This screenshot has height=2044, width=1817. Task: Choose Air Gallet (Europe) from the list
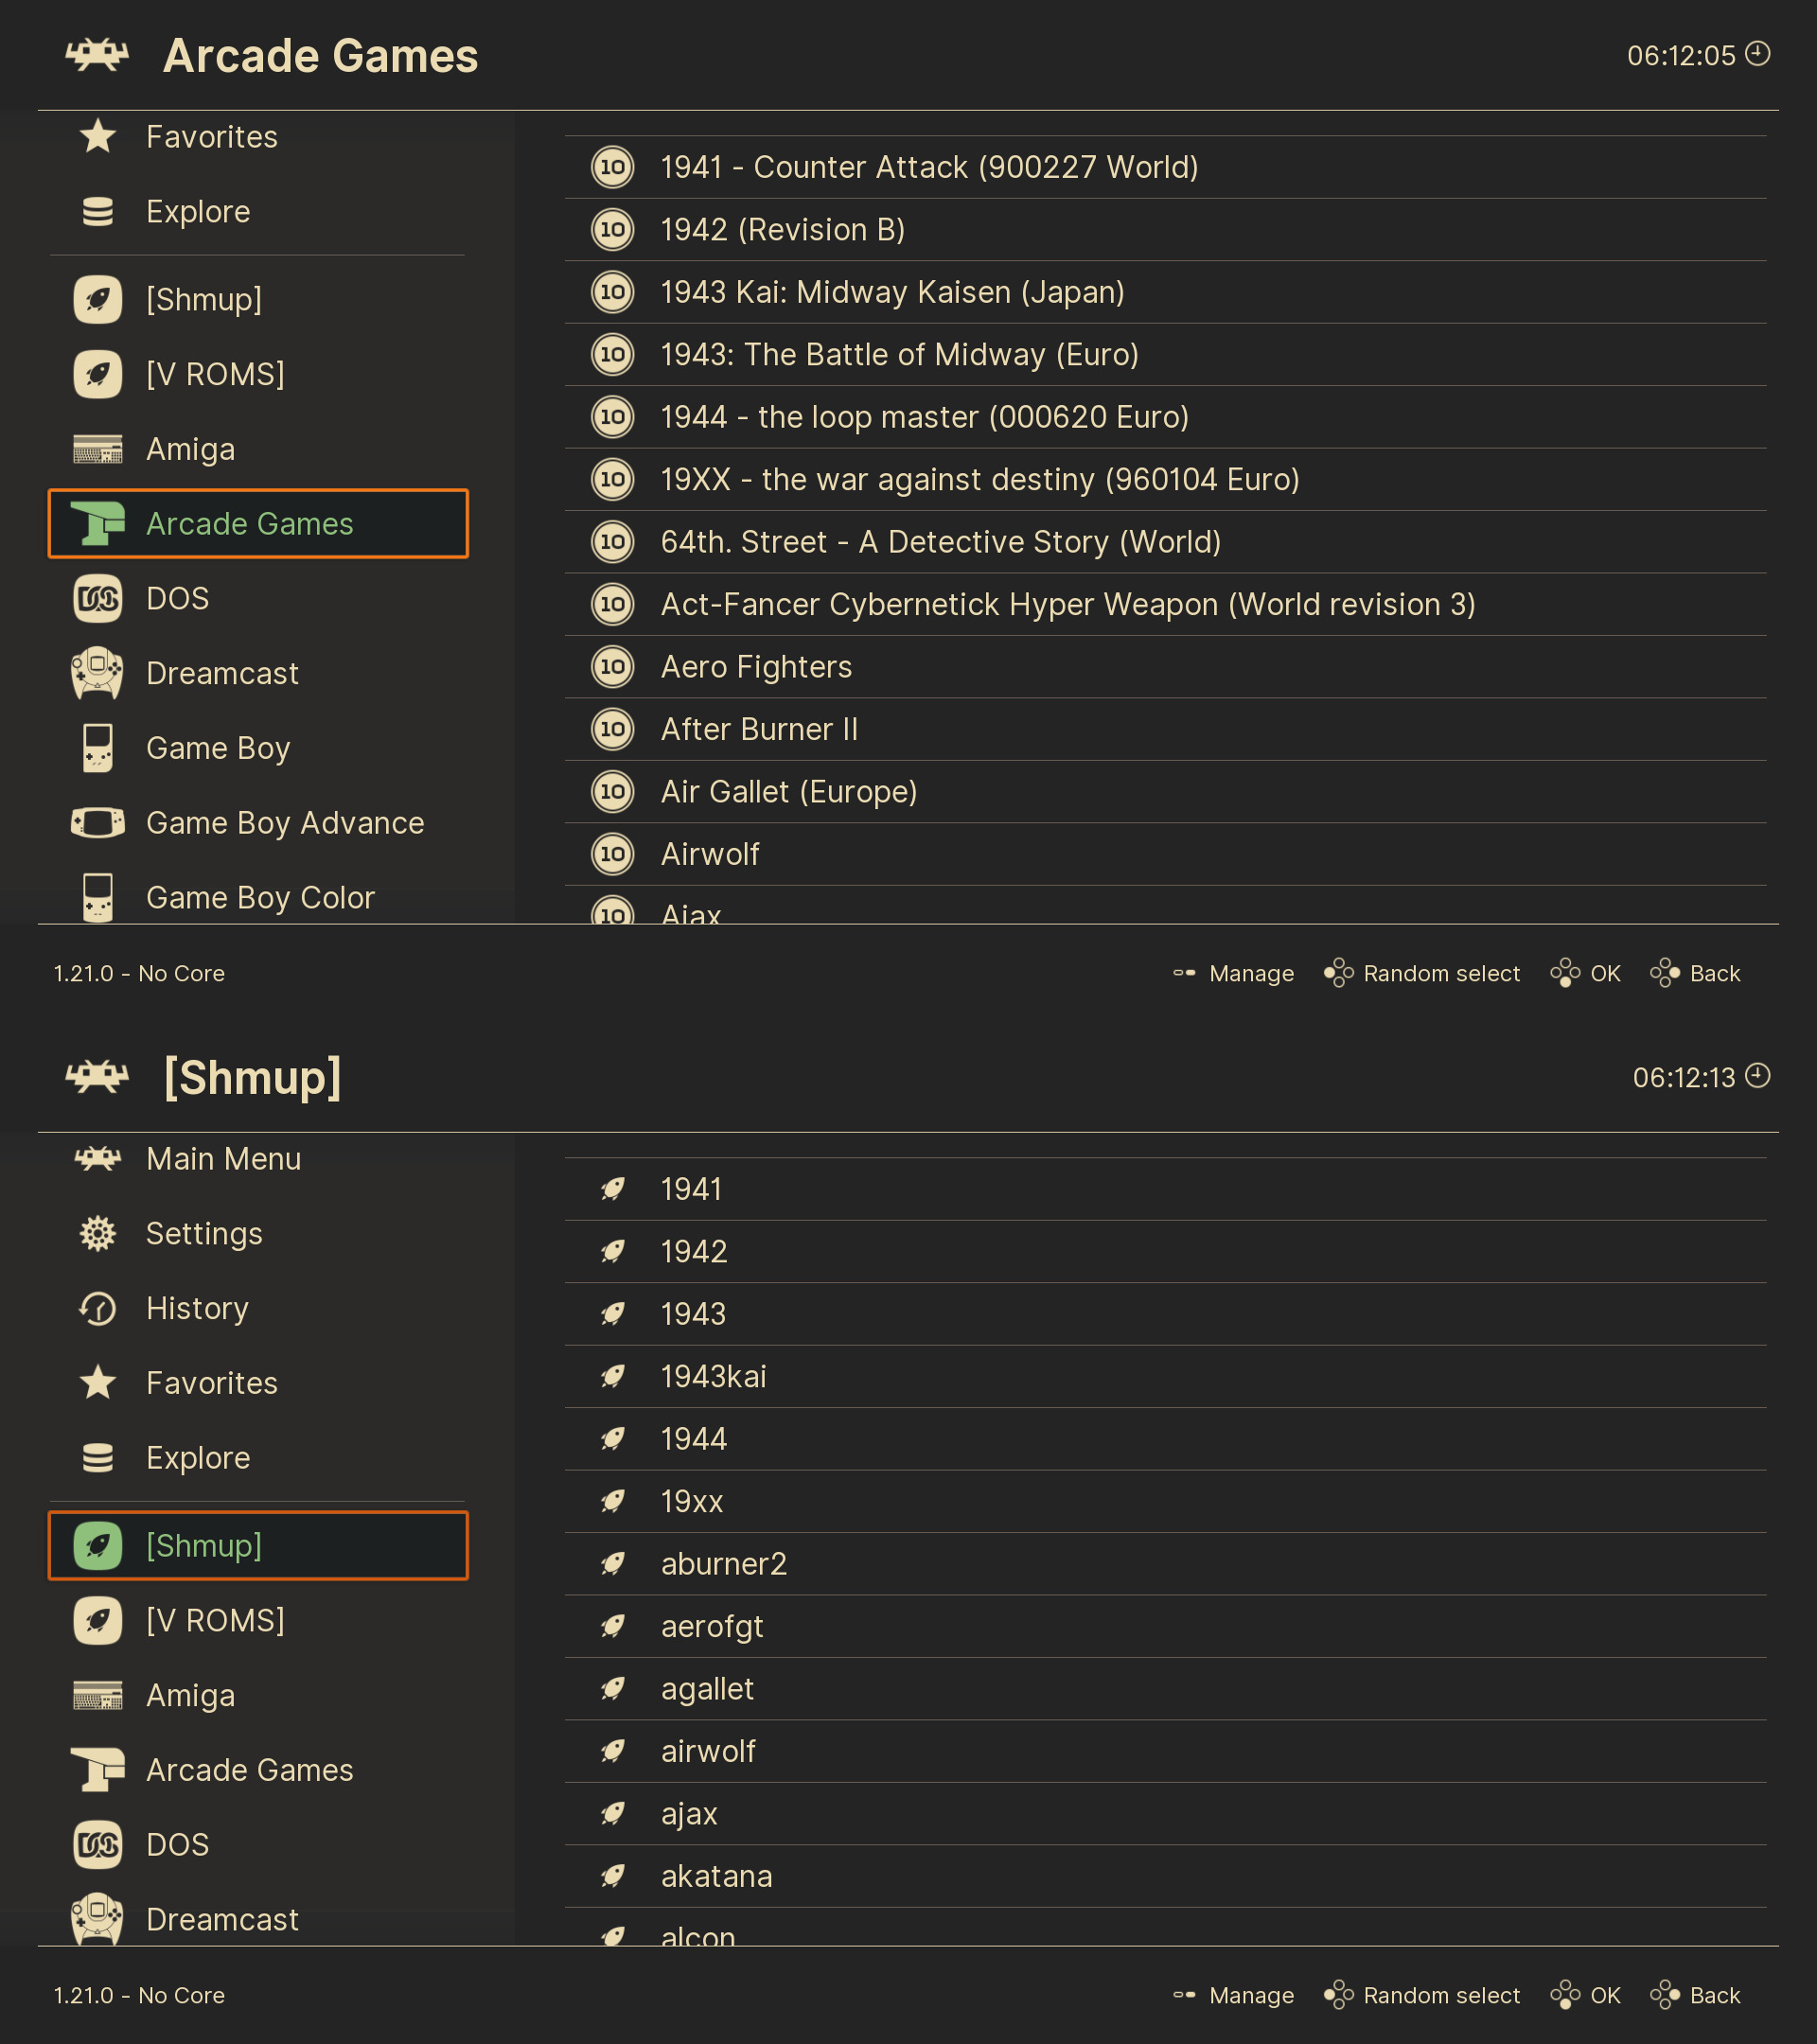pyautogui.click(x=788, y=792)
